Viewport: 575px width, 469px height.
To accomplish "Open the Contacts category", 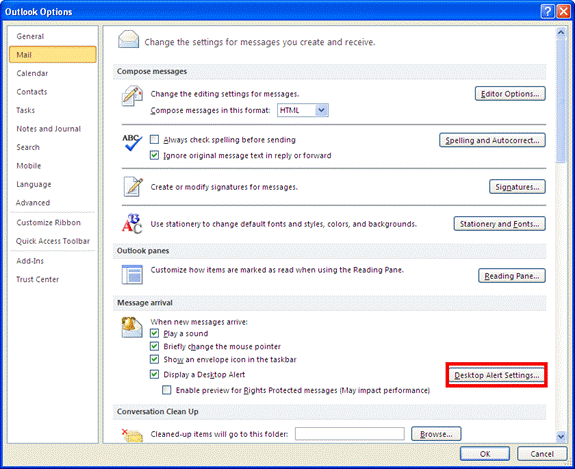I will click(53, 92).
